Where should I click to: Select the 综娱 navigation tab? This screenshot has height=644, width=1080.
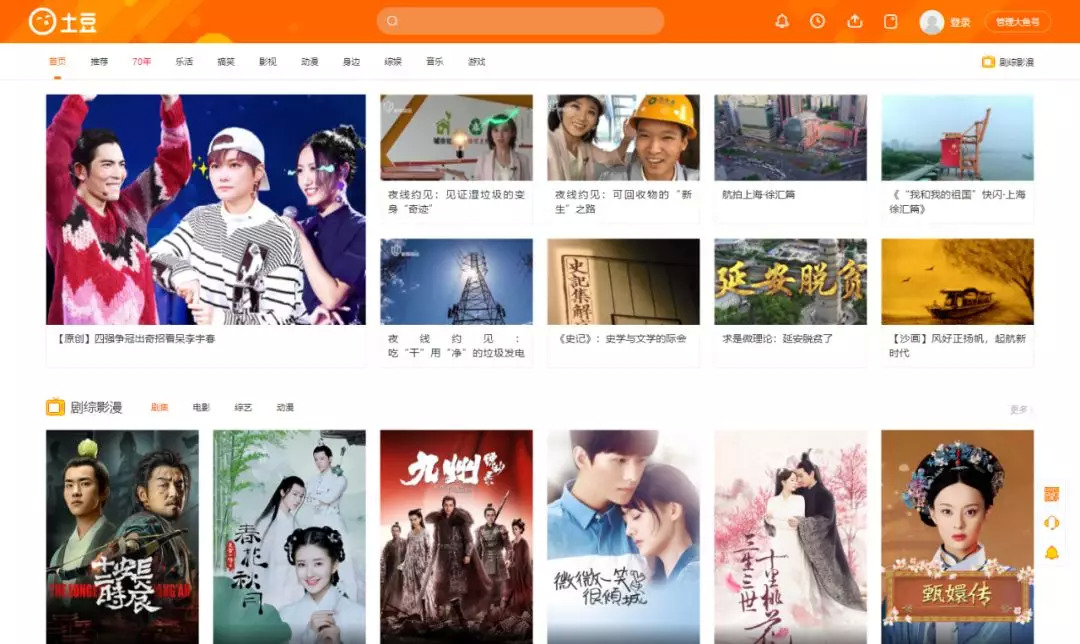coord(393,61)
